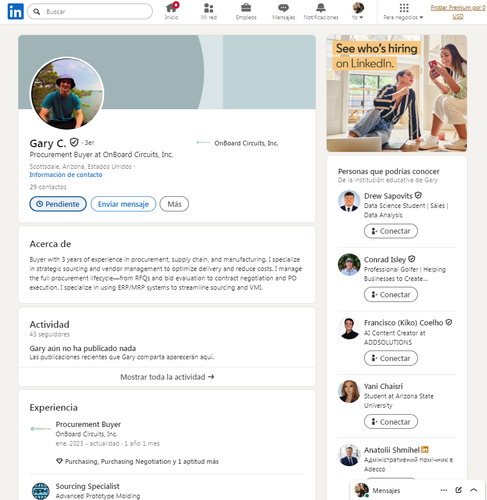Click Advanced Prototype Molding logo icon
This screenshot has height=500, width=487.
click(x=41, y=491)
